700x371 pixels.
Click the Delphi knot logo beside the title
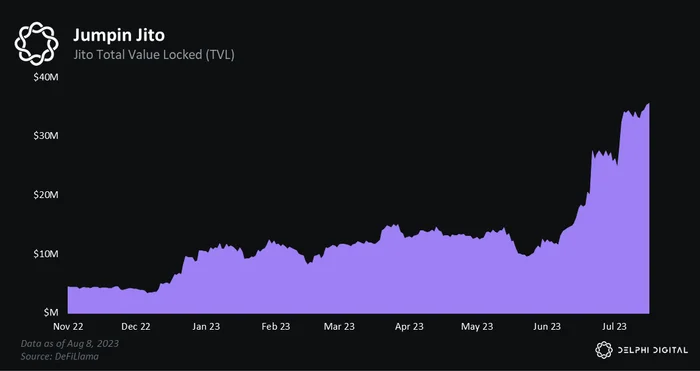coord(37,44)
